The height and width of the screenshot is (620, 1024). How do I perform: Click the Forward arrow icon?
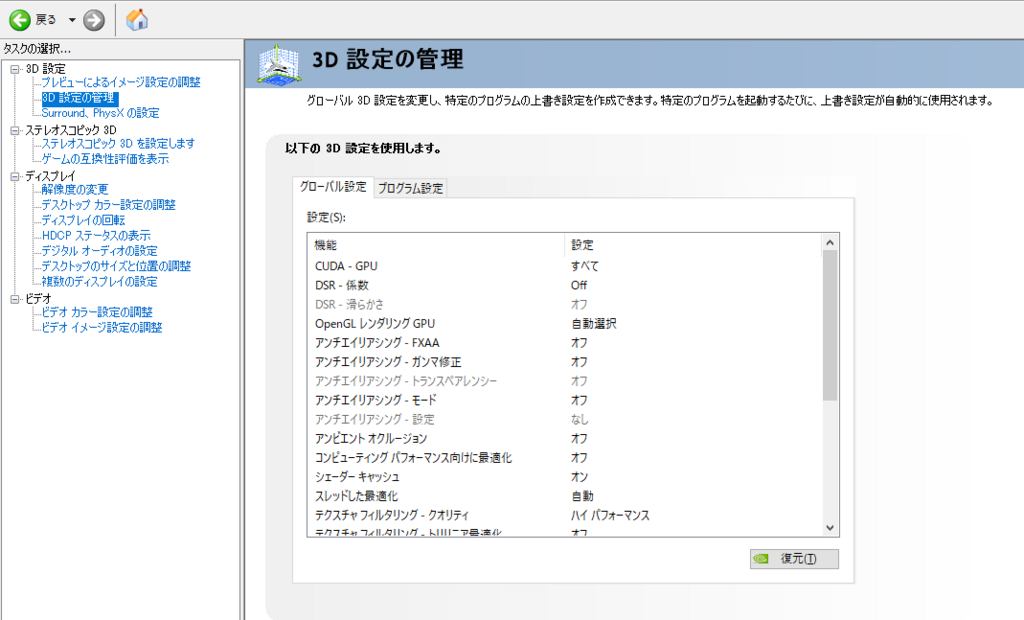94,20
